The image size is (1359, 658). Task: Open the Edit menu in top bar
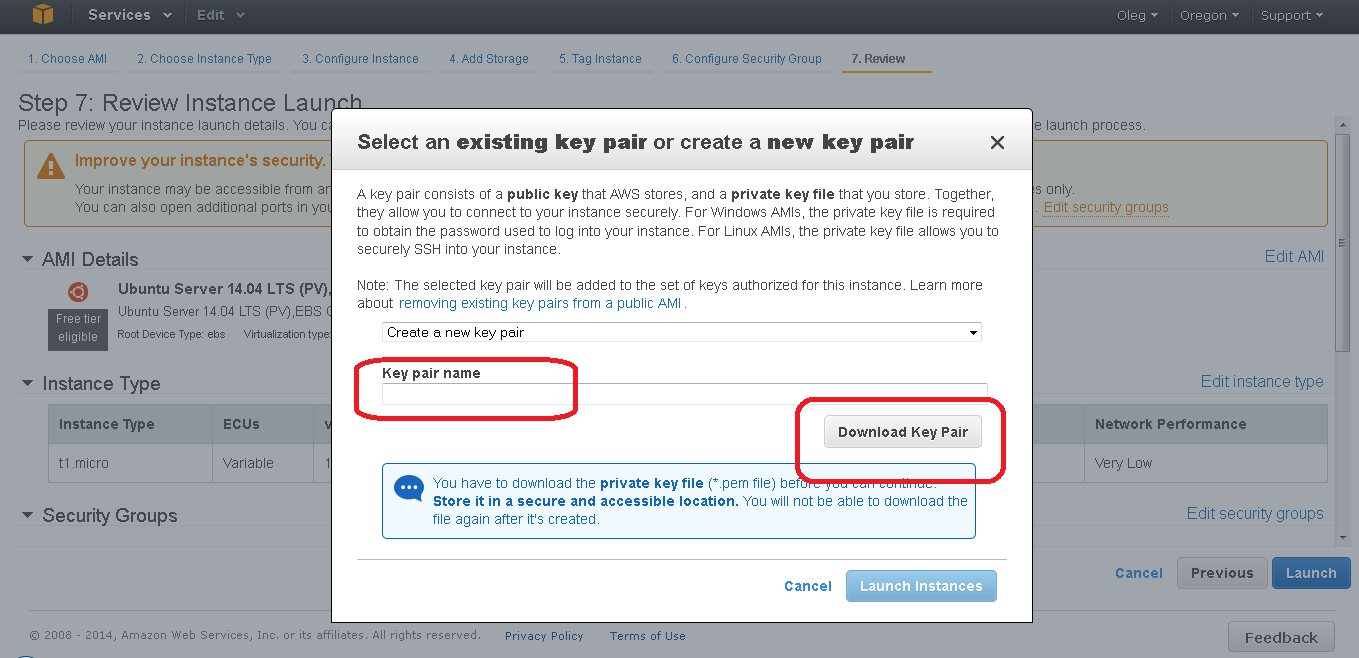pos(220,15)
